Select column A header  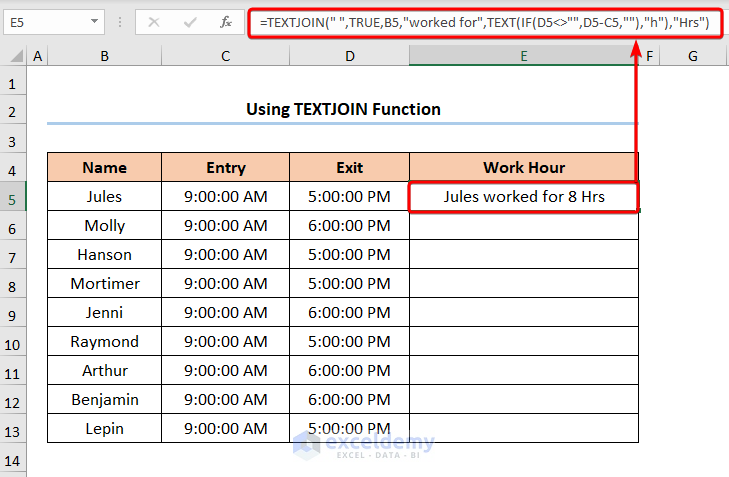37,56
